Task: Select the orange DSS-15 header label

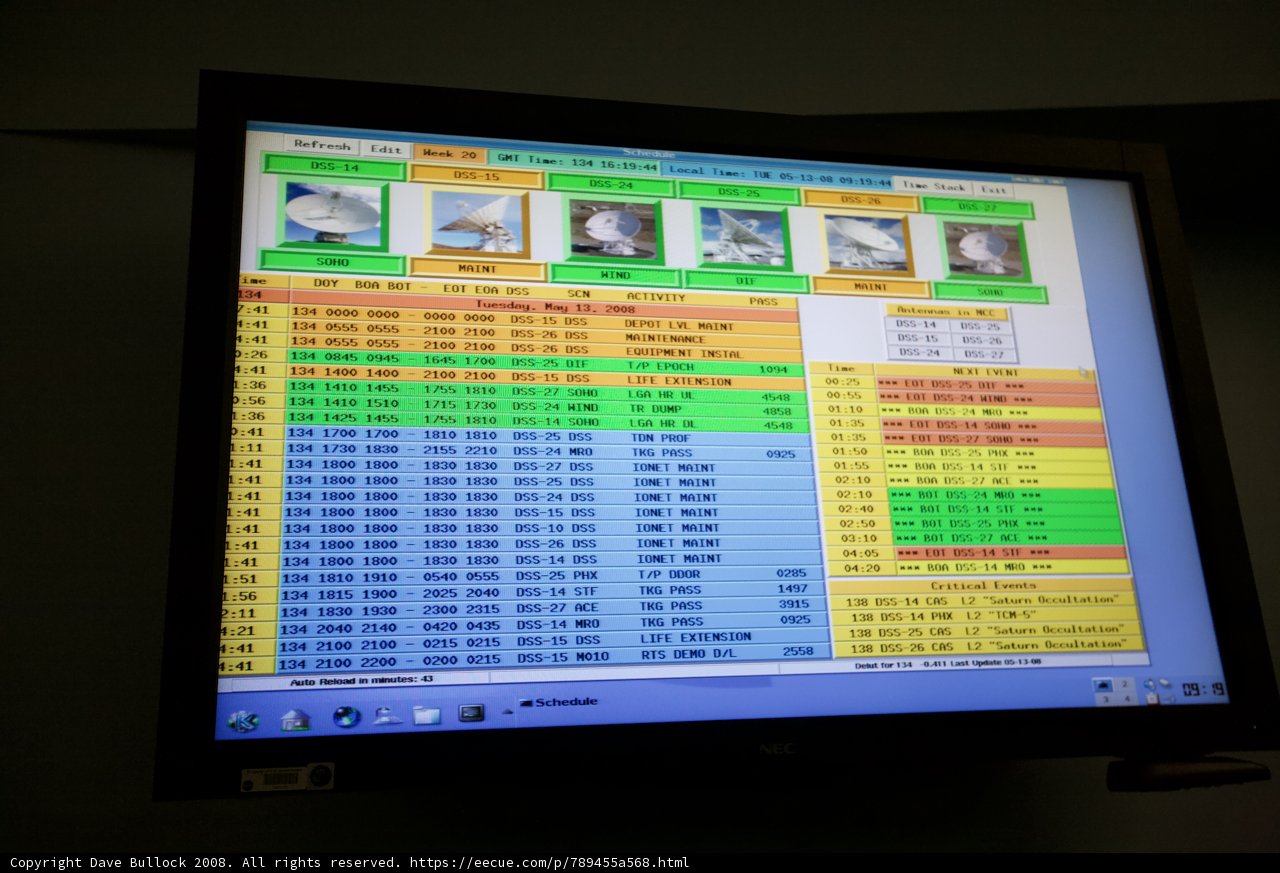Action: pyautogui.click(x=477, y=176)
